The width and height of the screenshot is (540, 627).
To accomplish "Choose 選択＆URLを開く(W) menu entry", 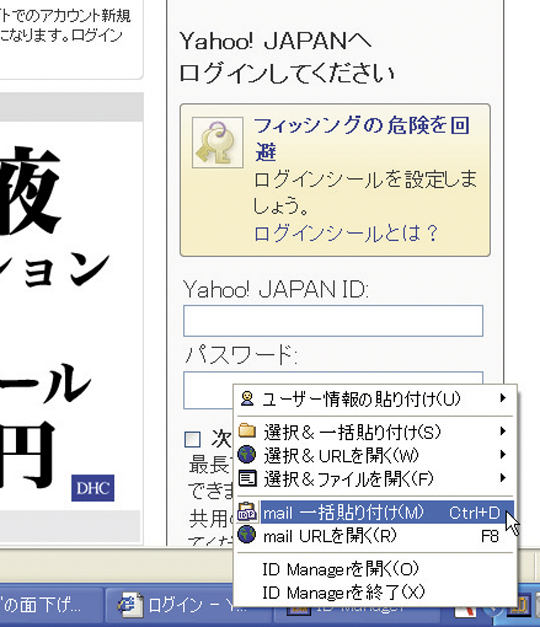I will click(375, 455).
